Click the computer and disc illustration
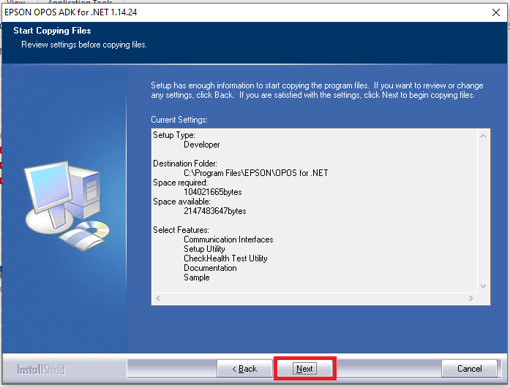The height and width of the screenshot is (387, 510). point(67,206)
